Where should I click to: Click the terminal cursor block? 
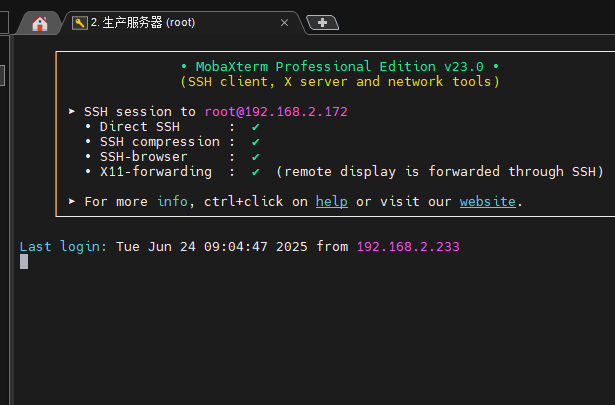[x=24, y=262]
